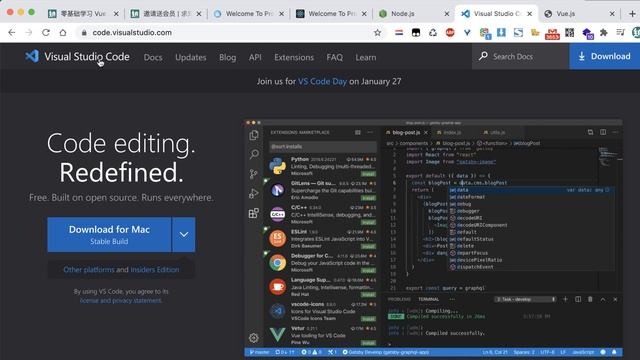640x360 pixels.
Task: Open the Docs menu item
Action: (x=153, y=57)
